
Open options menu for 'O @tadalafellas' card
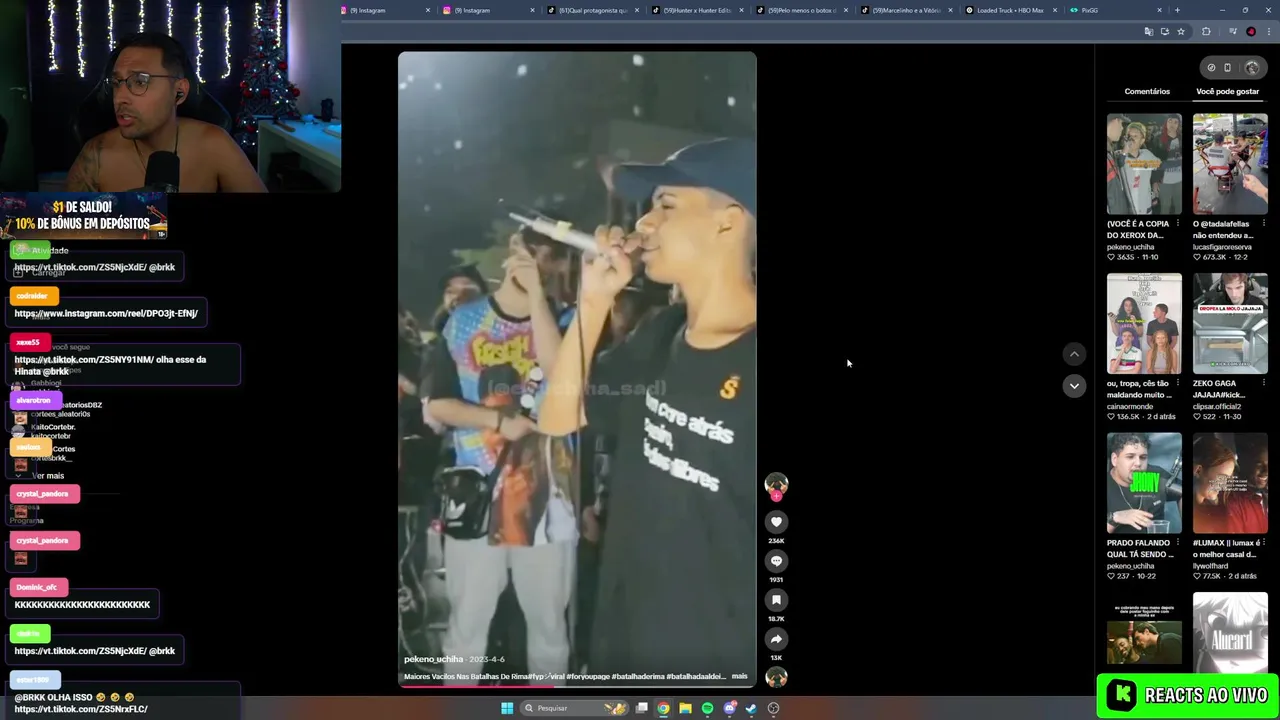pyautogui.click(x=1264, y=223)
